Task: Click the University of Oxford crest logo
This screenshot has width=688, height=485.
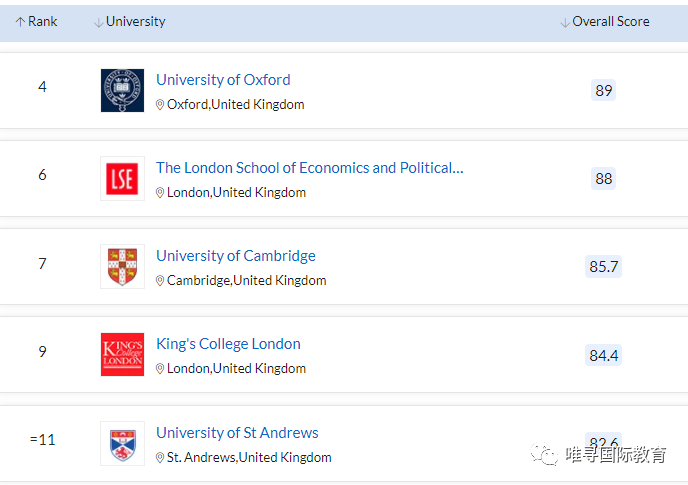Action: 122,90
